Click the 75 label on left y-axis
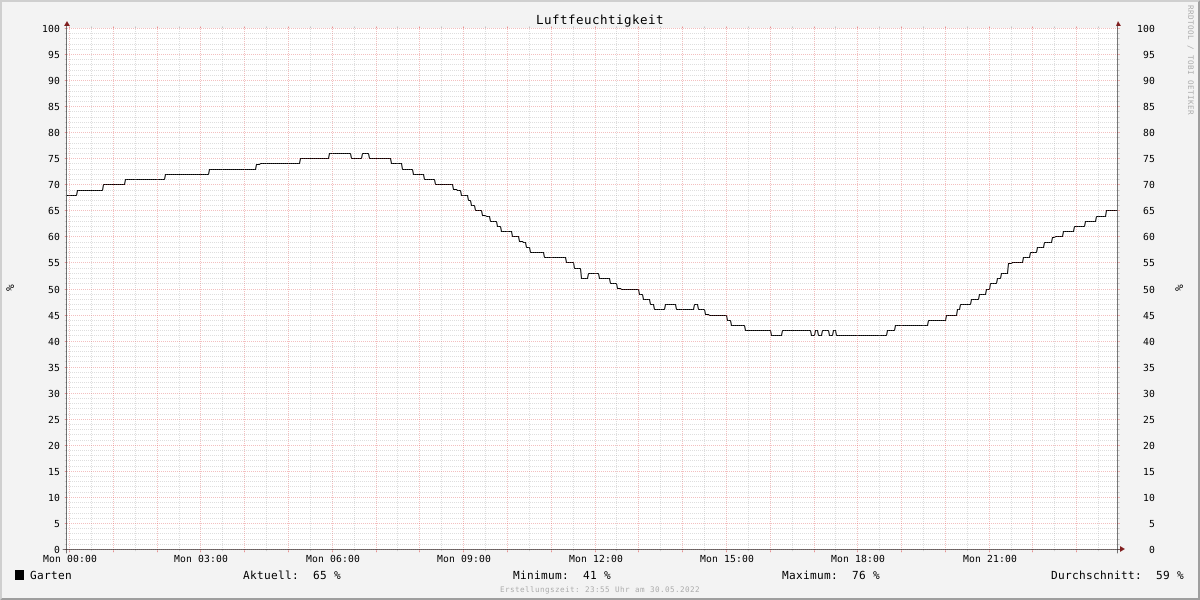The width and height of the screenshot is (1200, 600). (x=54, y=158)
